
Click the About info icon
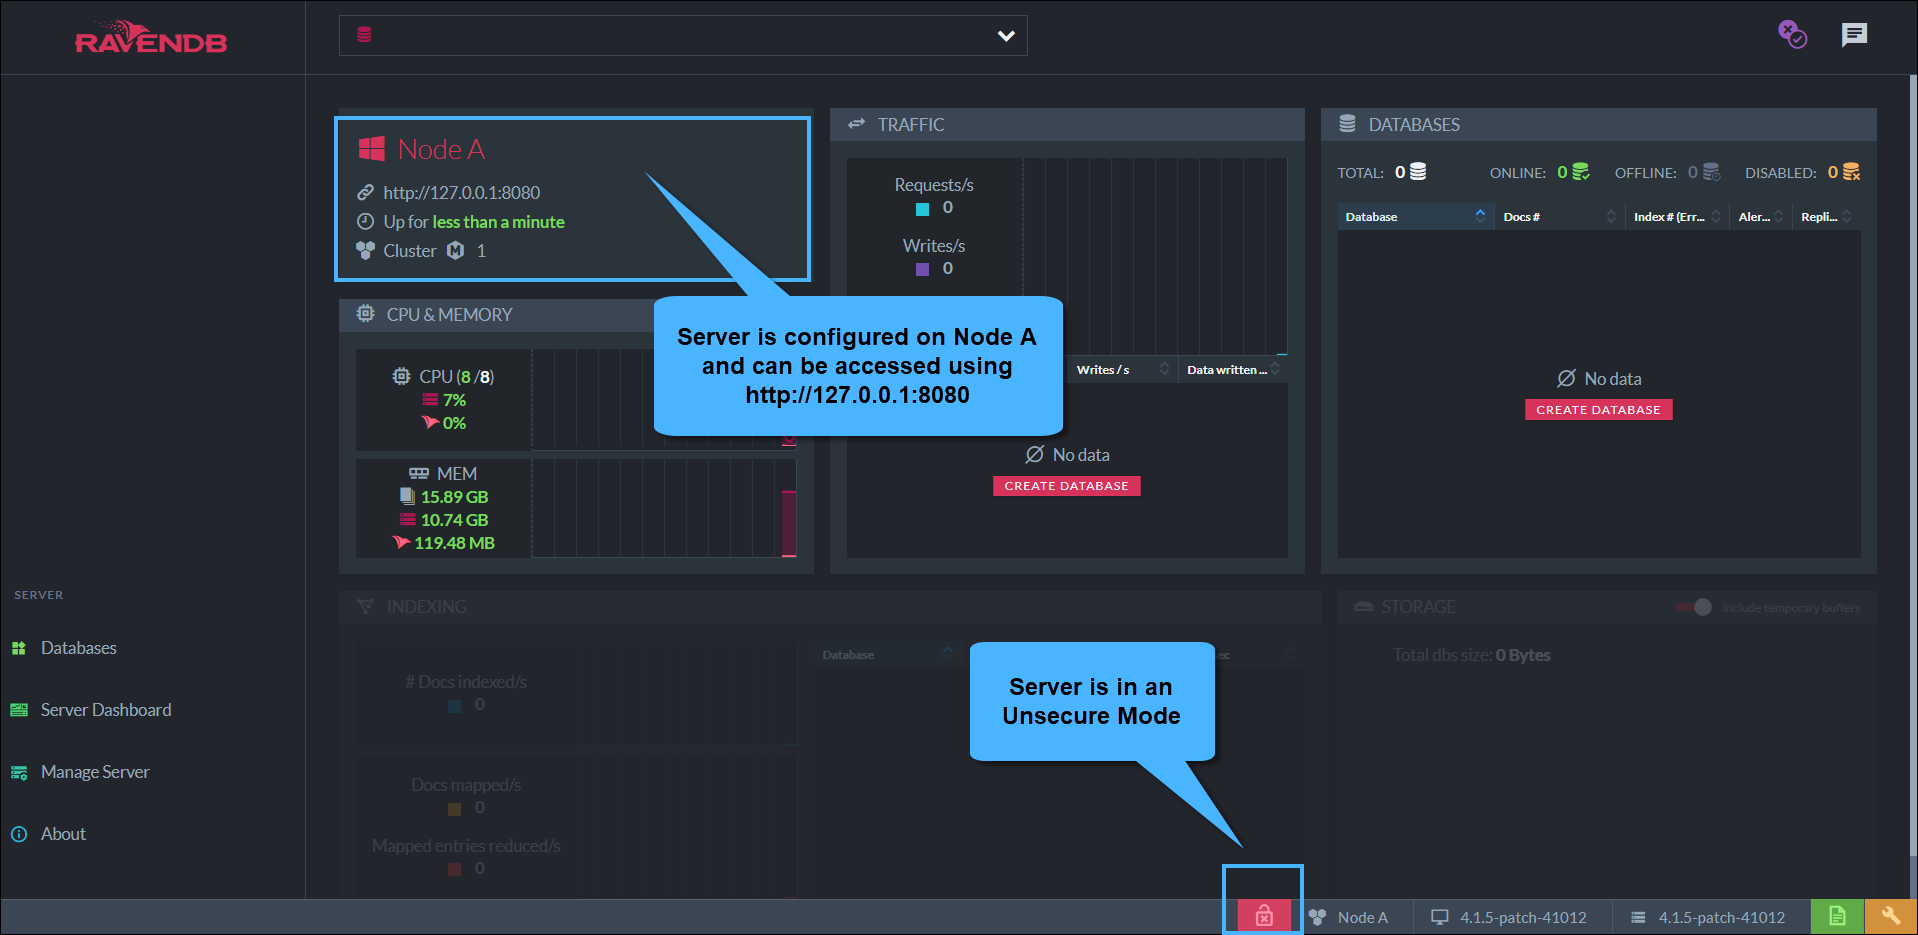coord(19,834)
